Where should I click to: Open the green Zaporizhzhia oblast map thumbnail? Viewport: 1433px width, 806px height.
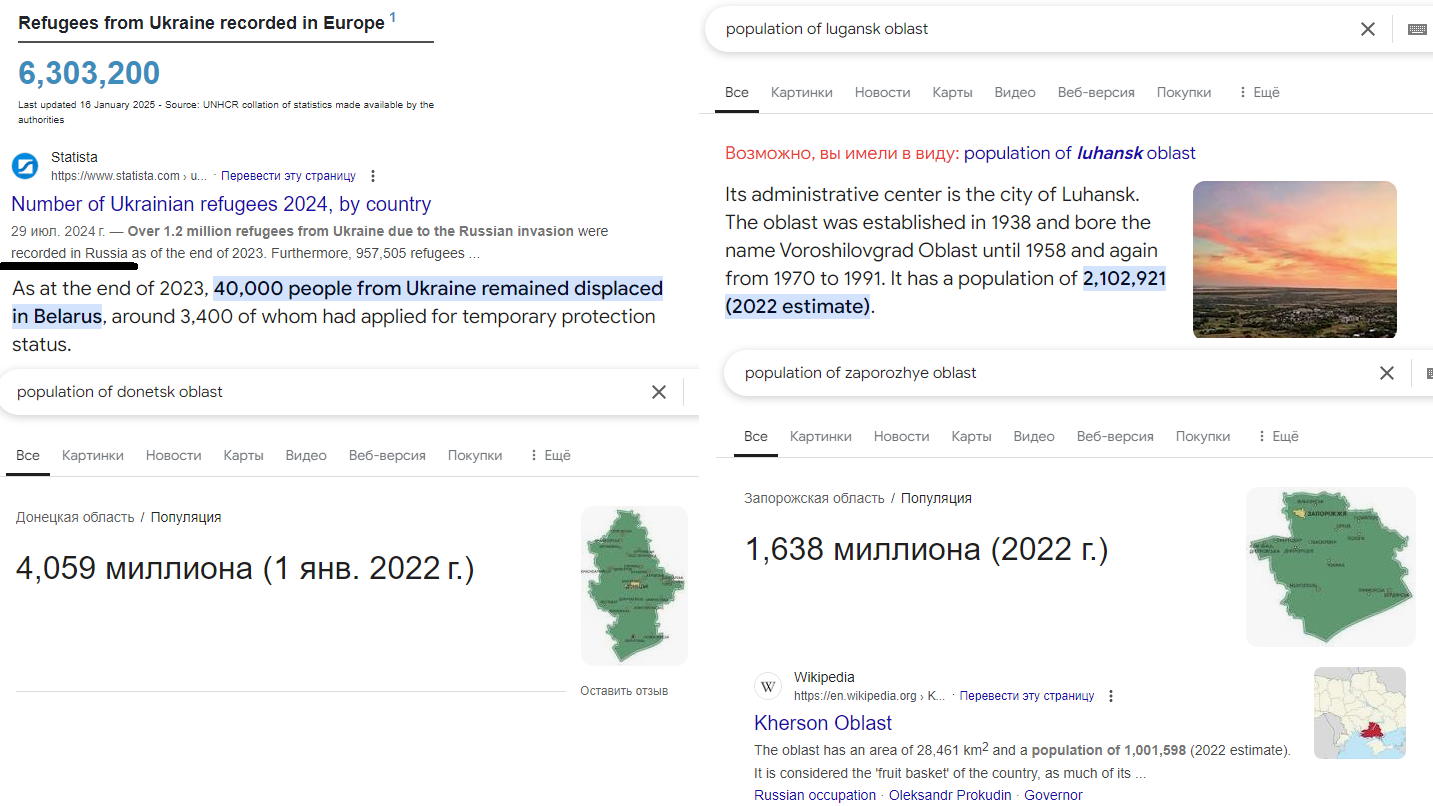coord(1331,567)
